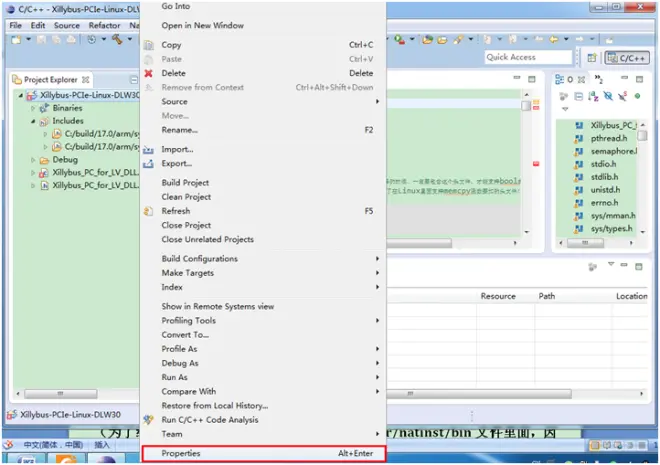Click the Hide Static Members icon in Outline
The width and height of the screenshot is (660, 465).
pos(622,96)
